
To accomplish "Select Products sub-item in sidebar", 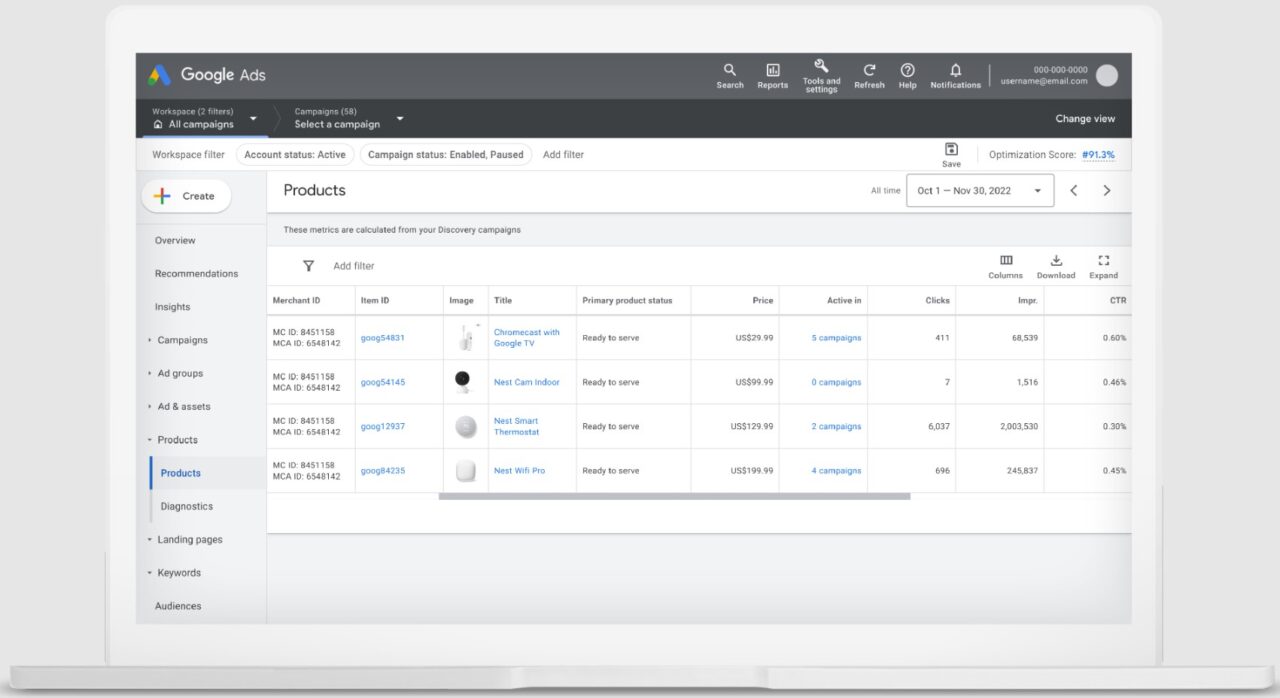I will click(x=181, y=473).
